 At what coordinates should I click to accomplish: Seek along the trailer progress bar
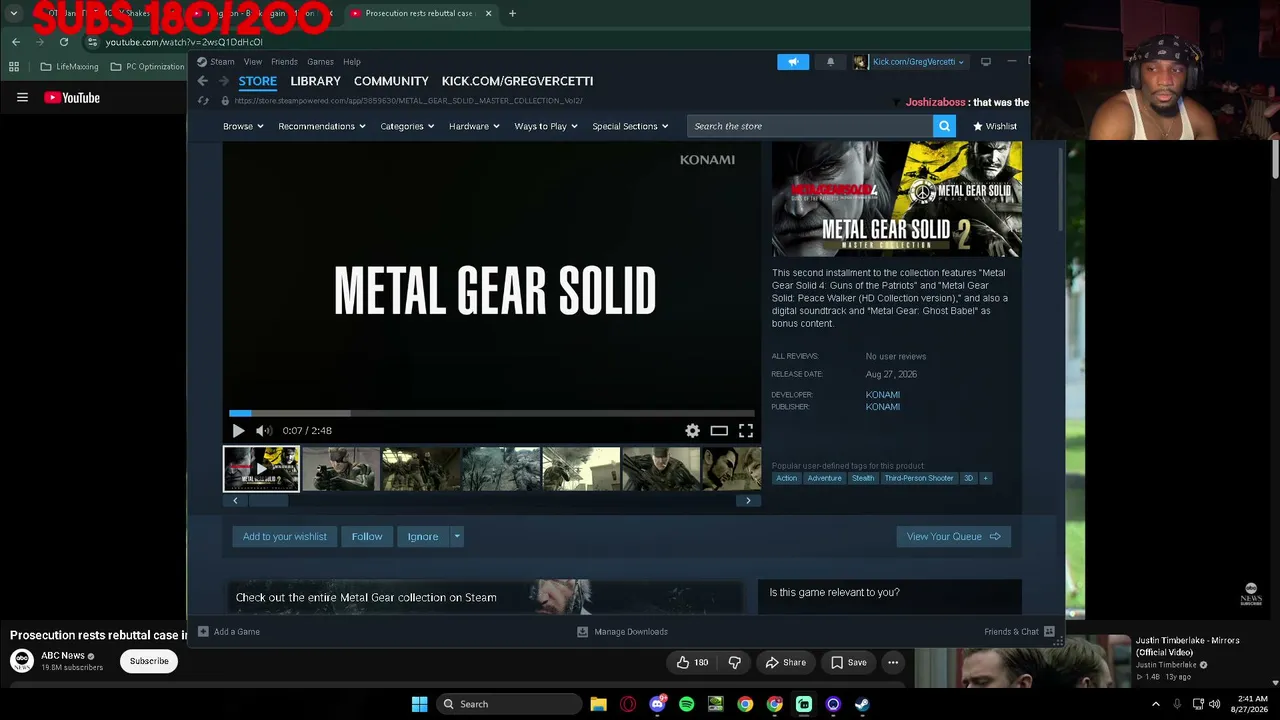(x=491, y=413)
